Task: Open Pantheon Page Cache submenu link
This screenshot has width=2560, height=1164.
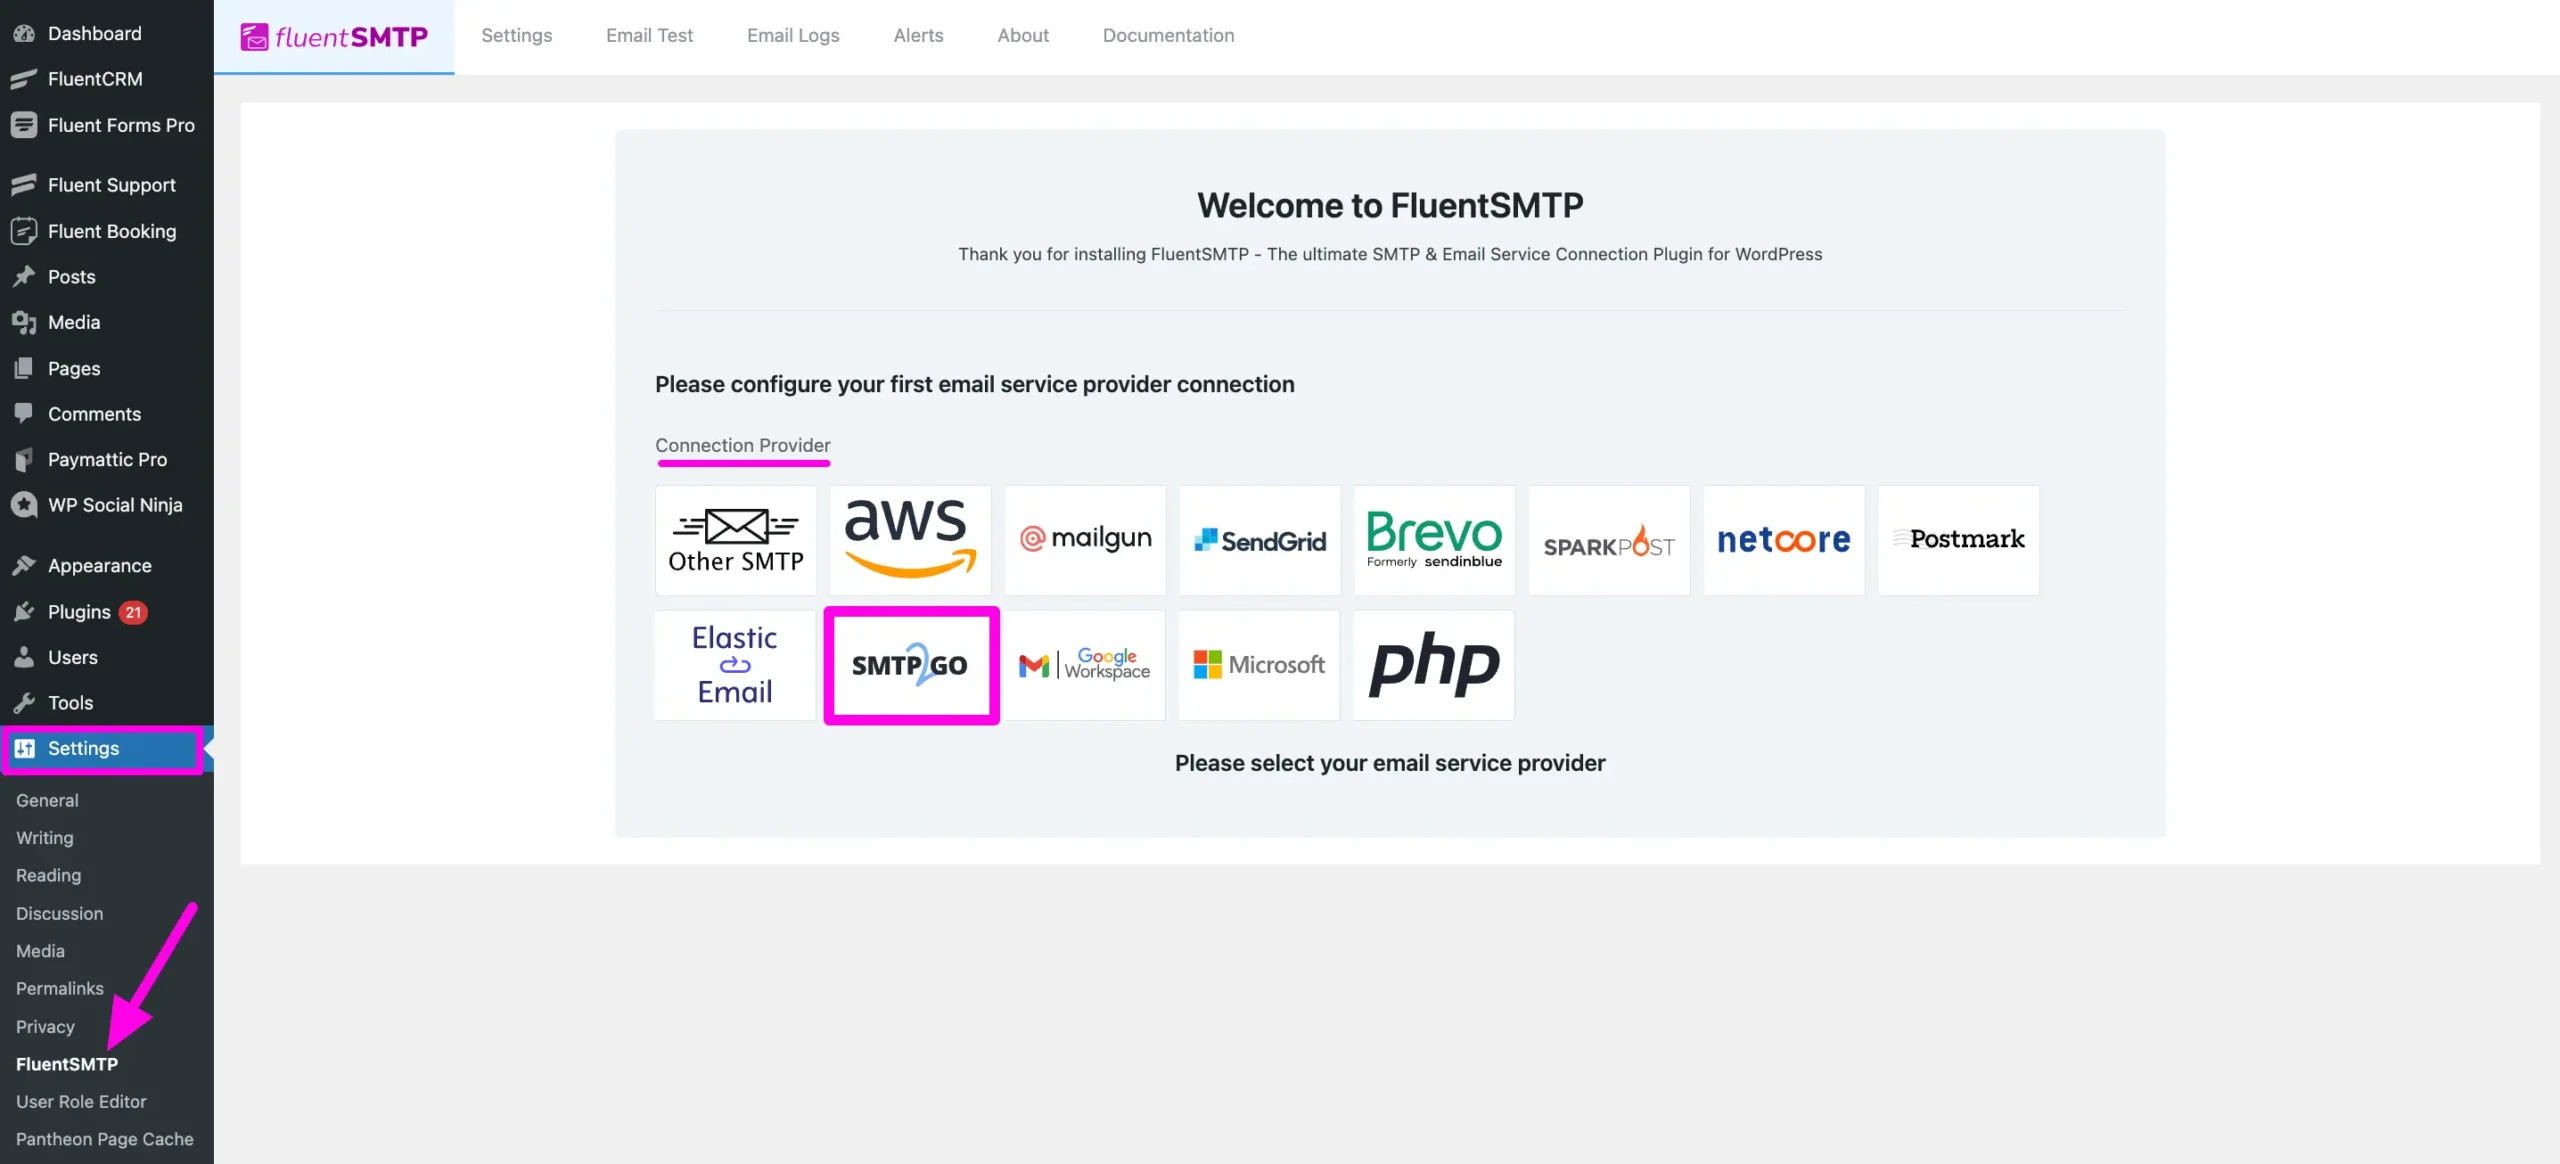Action: (x=104, y=1139)
